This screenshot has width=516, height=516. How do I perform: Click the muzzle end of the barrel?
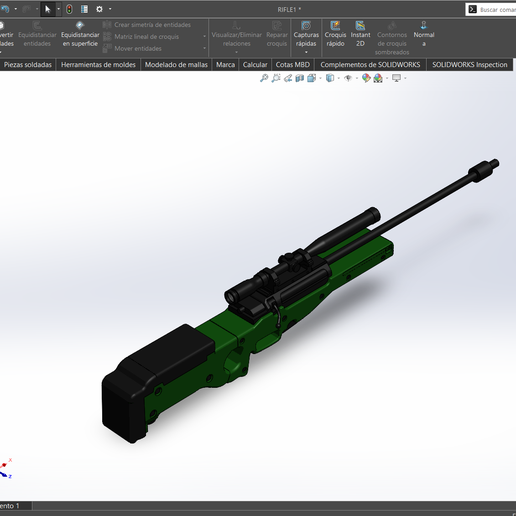coord(484,170)
